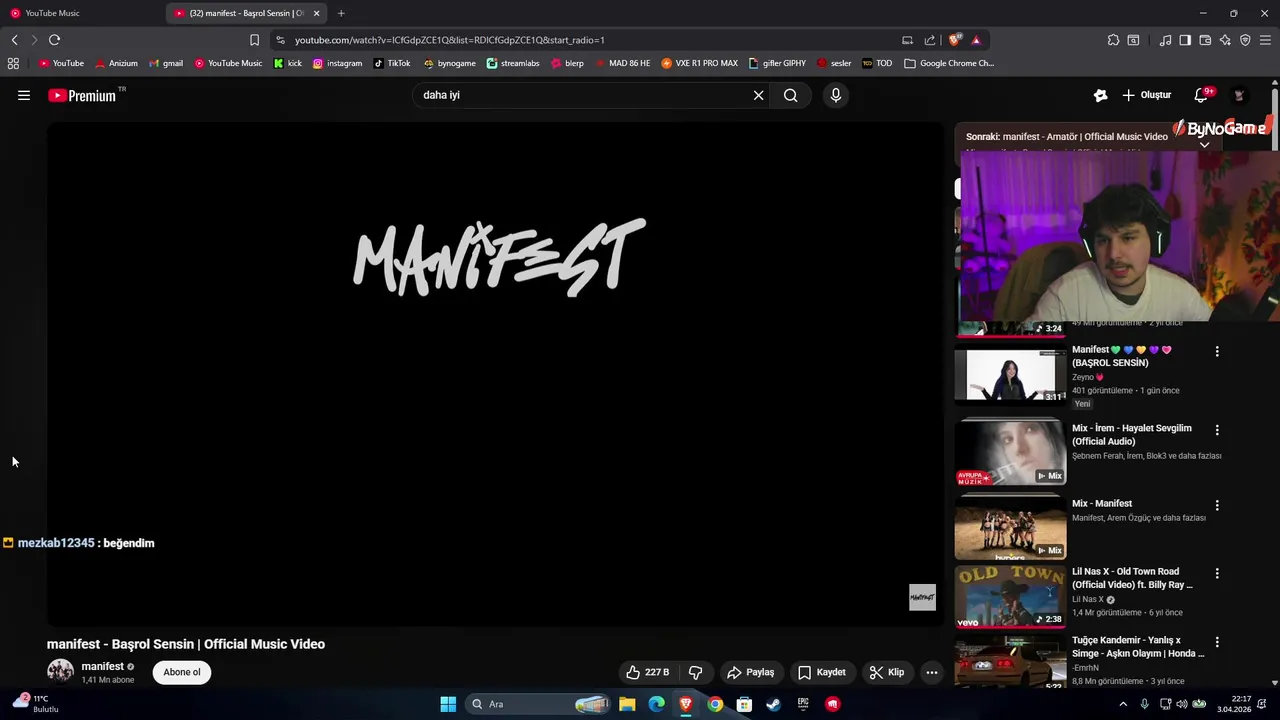This screenshot has width=1280, height=720.
Task: Open Lil Nas X - Old Town Road title
Action: click(1132, 578)
